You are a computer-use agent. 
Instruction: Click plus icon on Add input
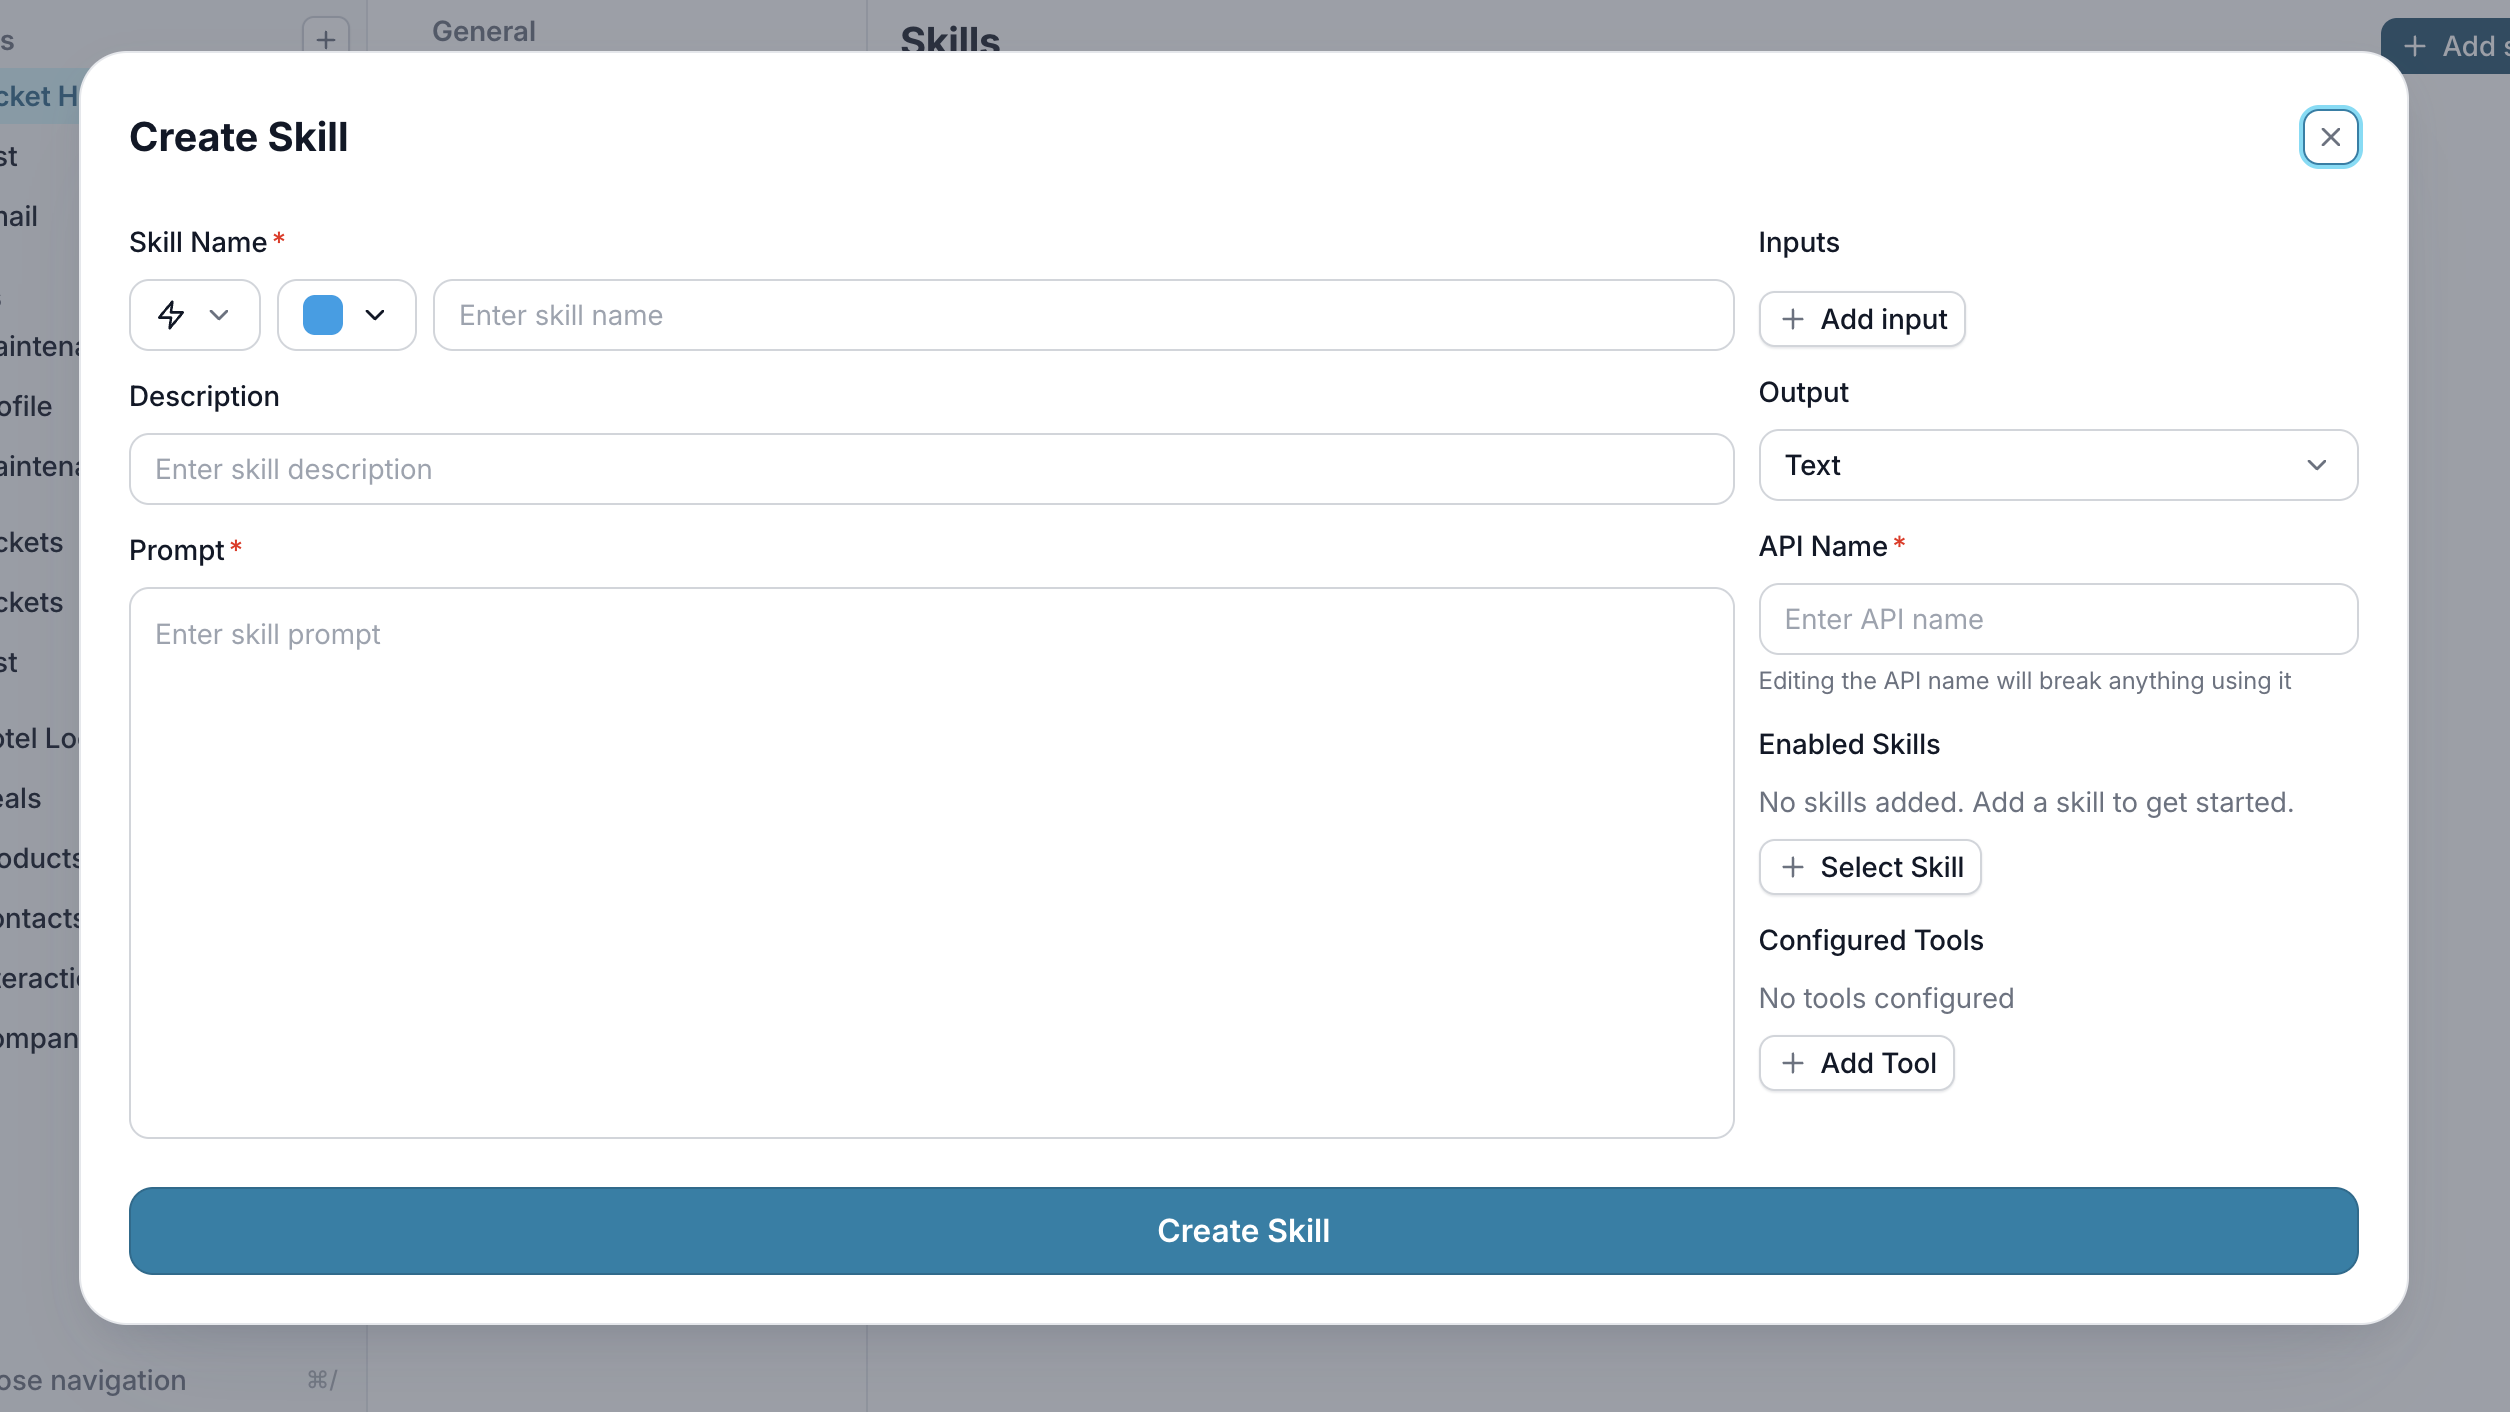point(1793,319)
